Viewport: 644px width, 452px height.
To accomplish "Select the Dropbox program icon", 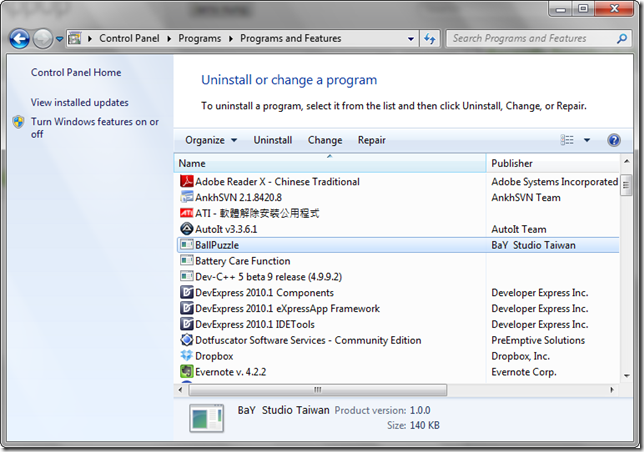I will tap(187, 356).
